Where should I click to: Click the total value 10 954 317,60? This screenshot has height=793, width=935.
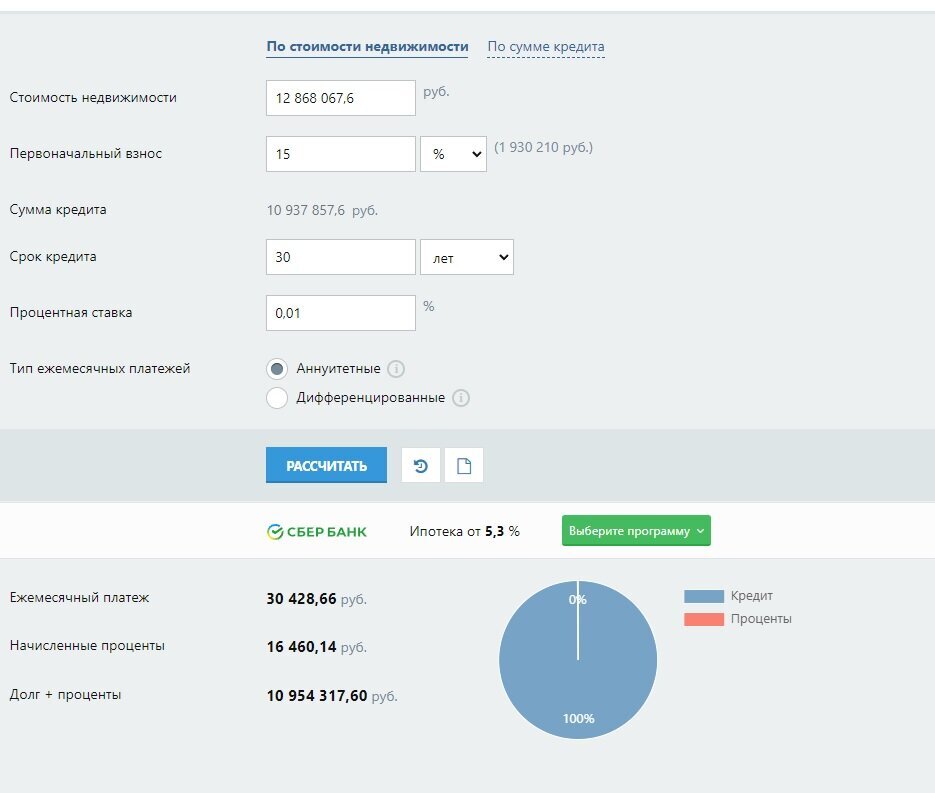pos(317,696)
